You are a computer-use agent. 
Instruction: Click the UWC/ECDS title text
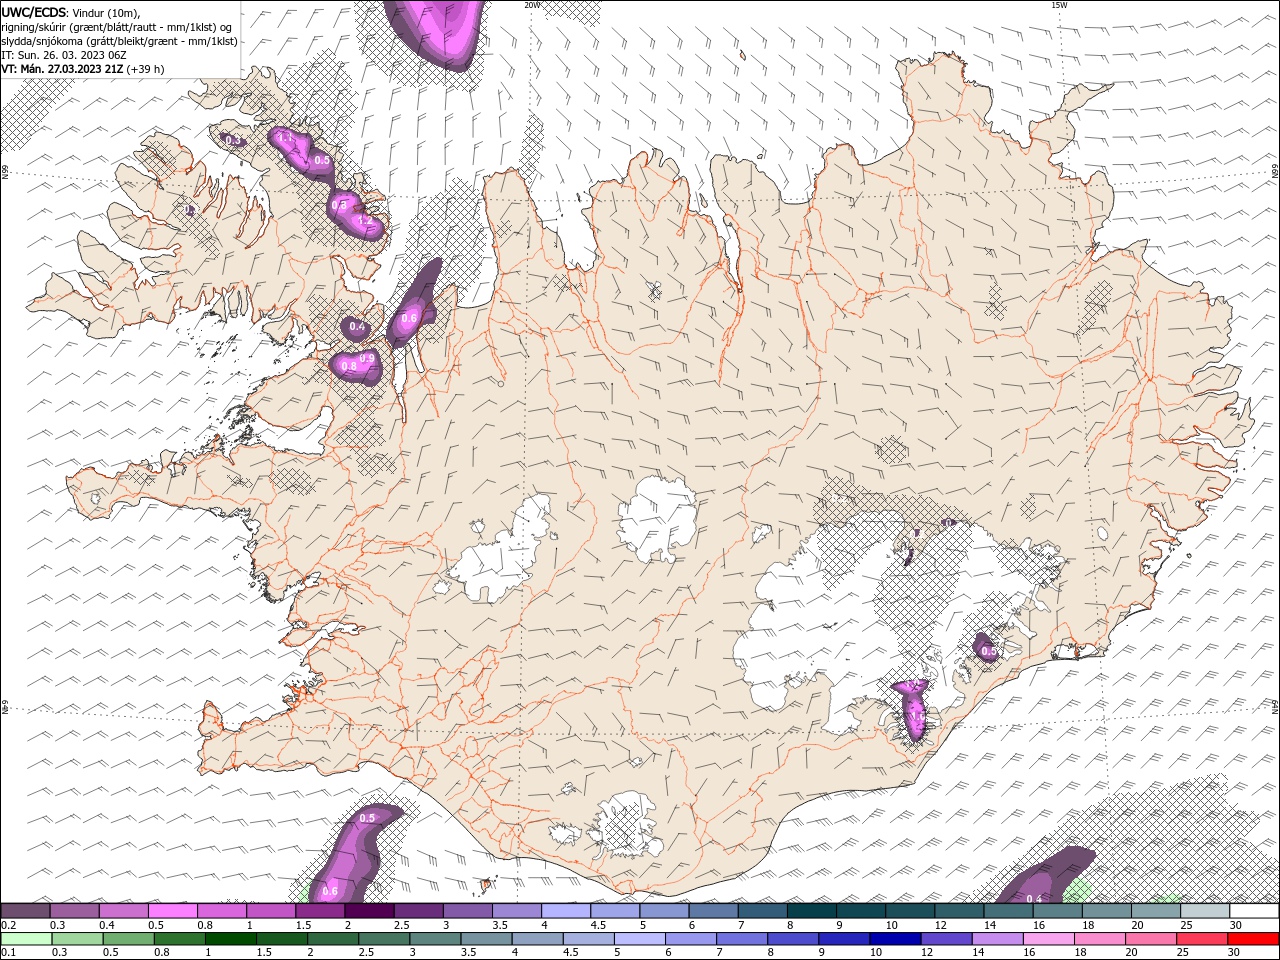click(35, 12)
